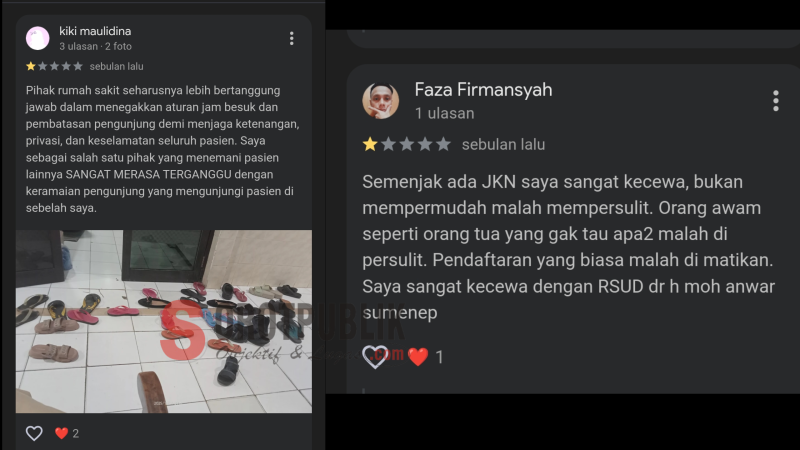800x450 pixels.
Task: Click the reaction count 1 on Faza's review
Action: point(439,357)
